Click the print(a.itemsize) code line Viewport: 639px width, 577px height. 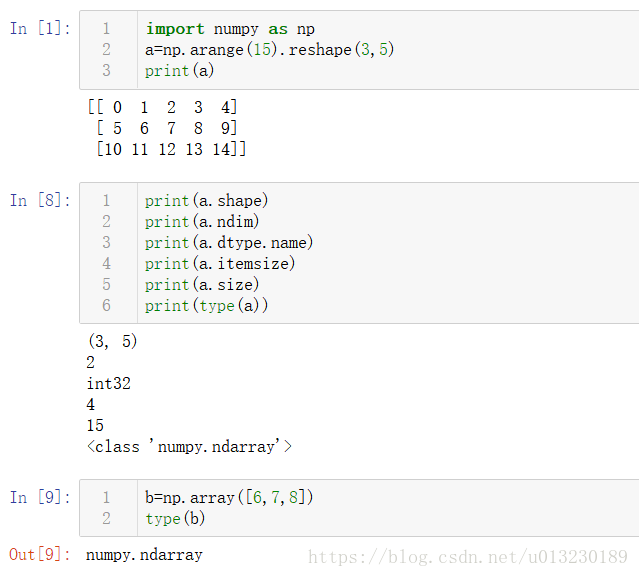(220, 264)
